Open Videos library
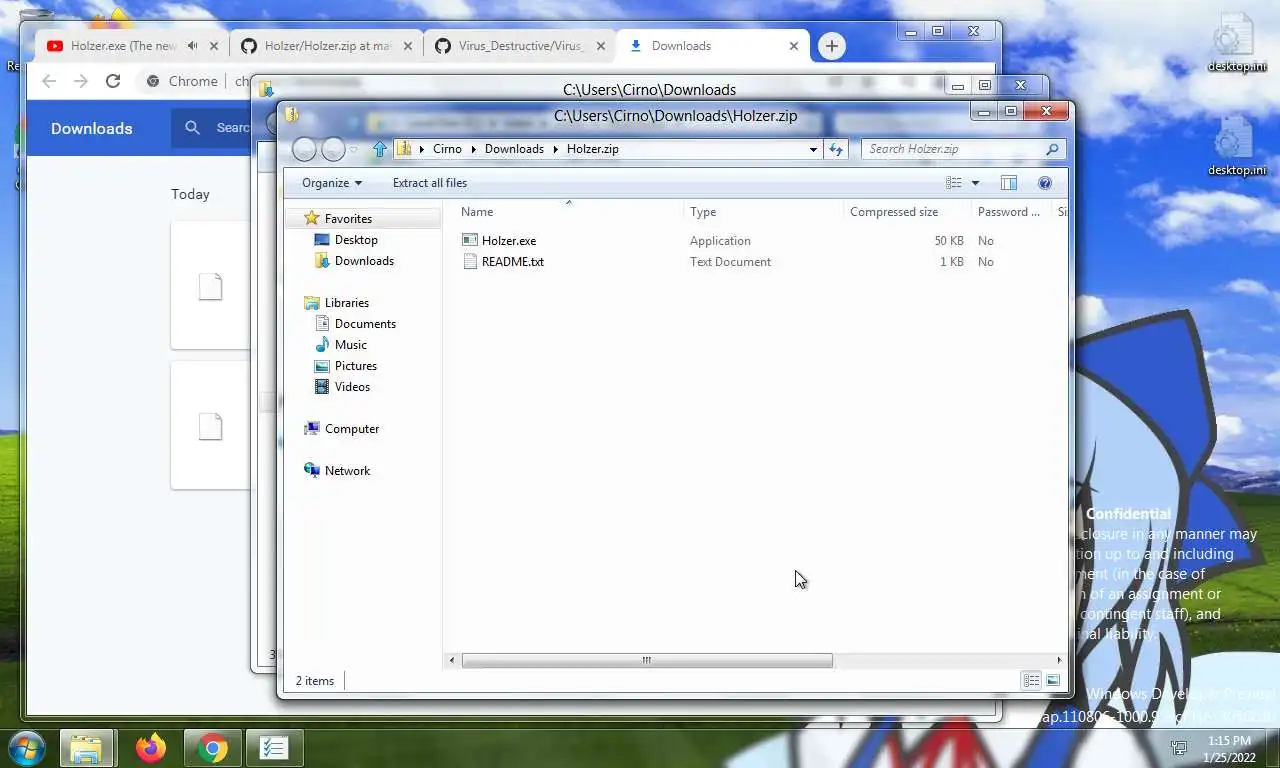This screenshot has height=768, width=1280. [x=342, y=387]
